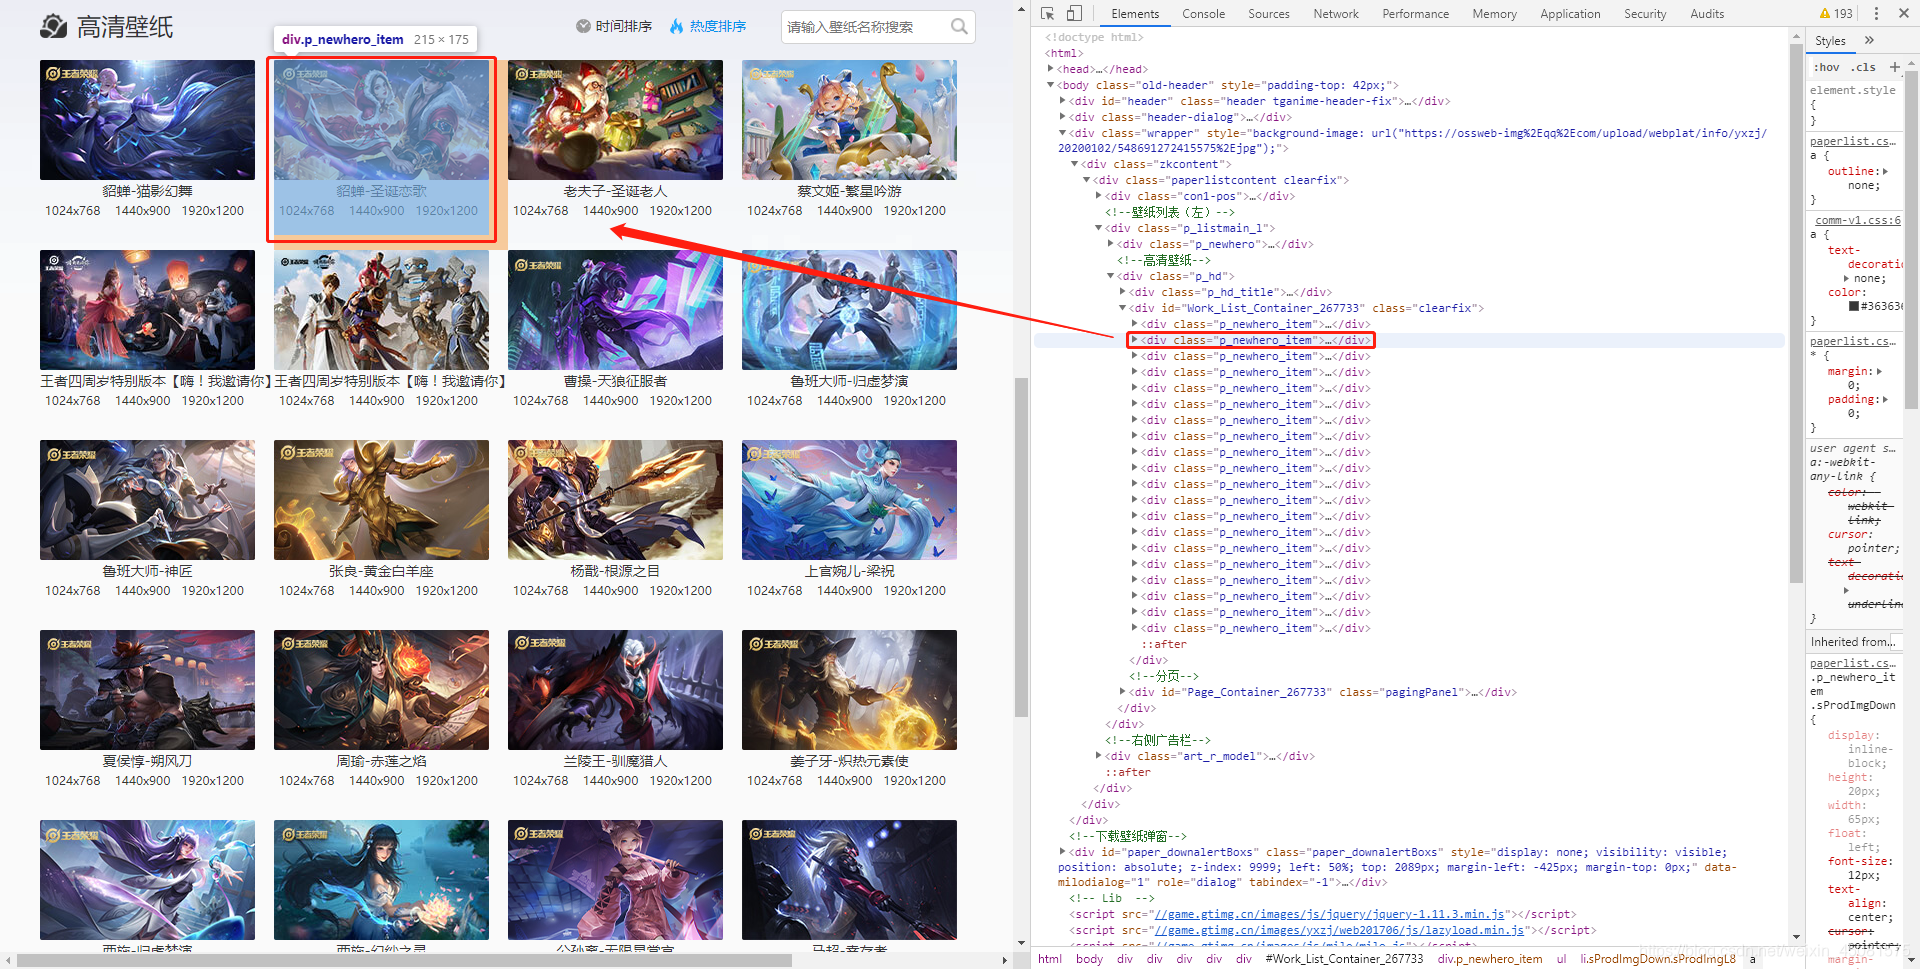1920x969 pixels.
Task: Select the body breadcrumb item
Action: pos(1089,959)
